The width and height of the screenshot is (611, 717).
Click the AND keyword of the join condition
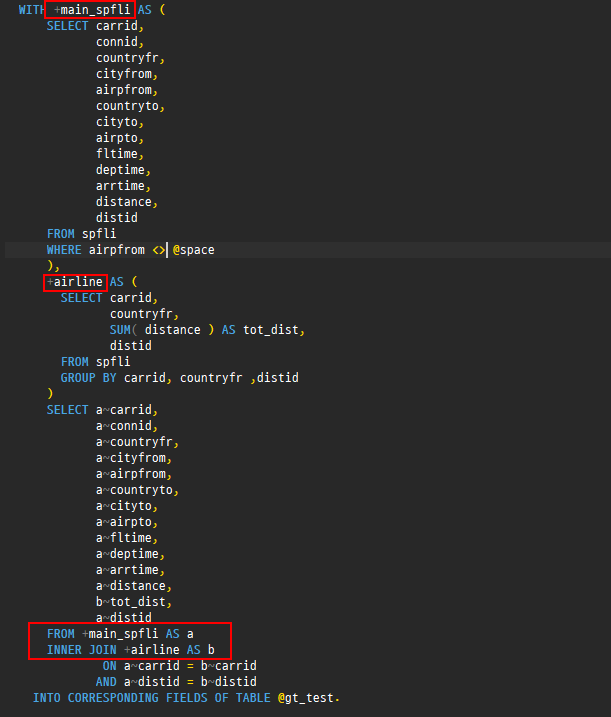click(106, 682)
